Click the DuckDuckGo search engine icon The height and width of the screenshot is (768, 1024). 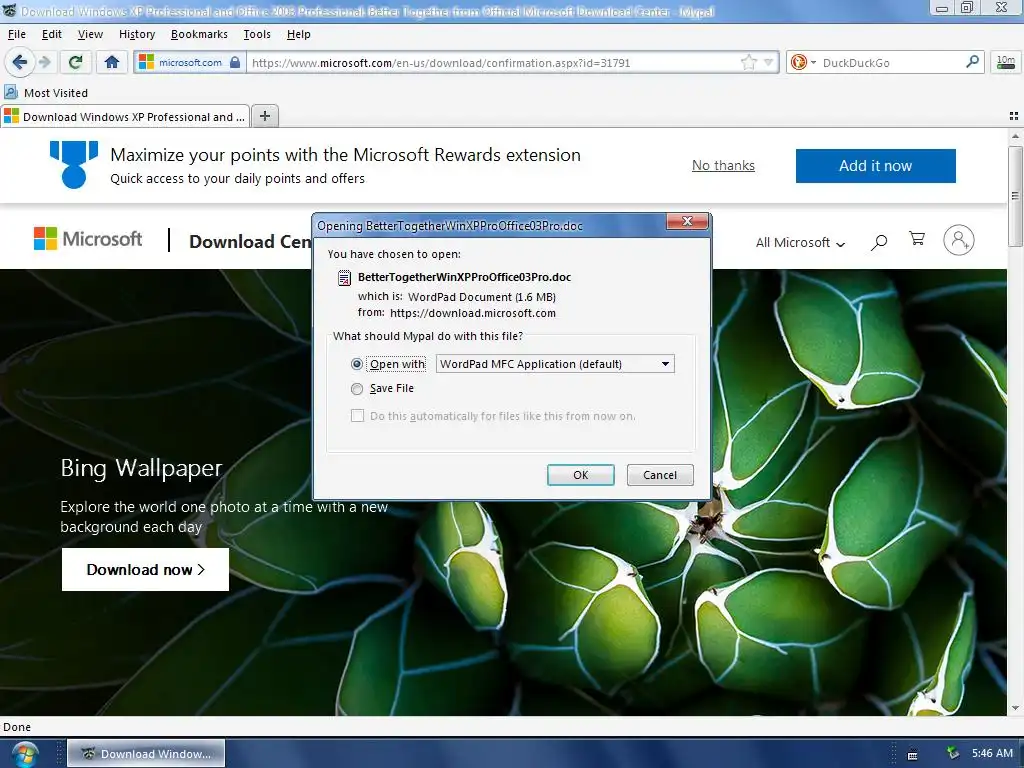pyautogui.click(x=798, y=63)
